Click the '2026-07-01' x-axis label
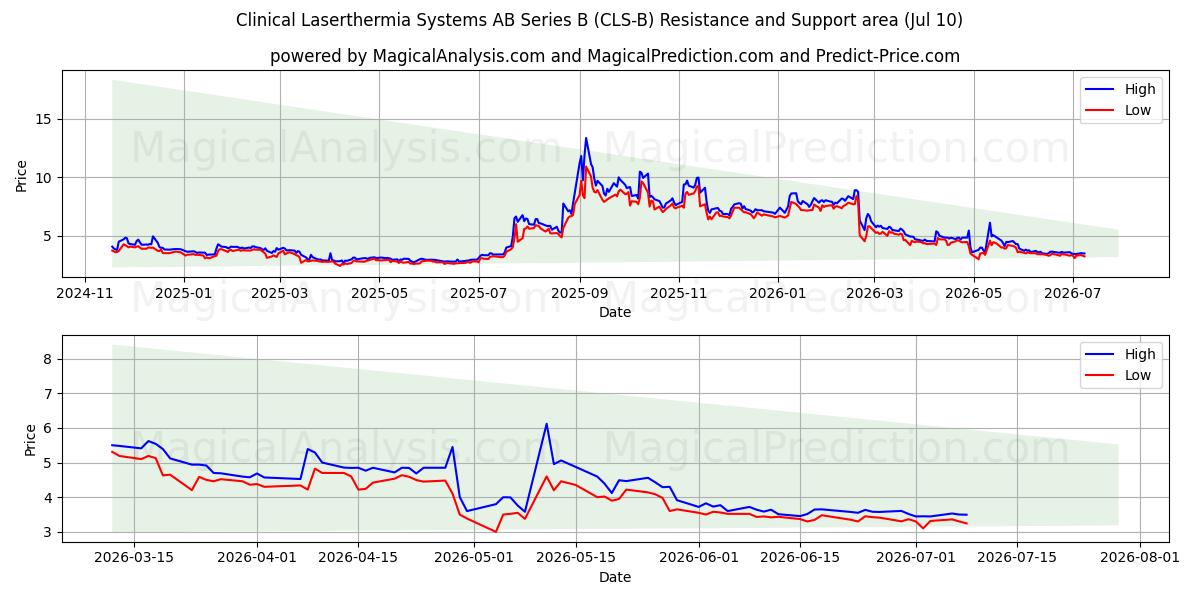This screenshot has width=1200, height=600. click(x=916, y=558)
